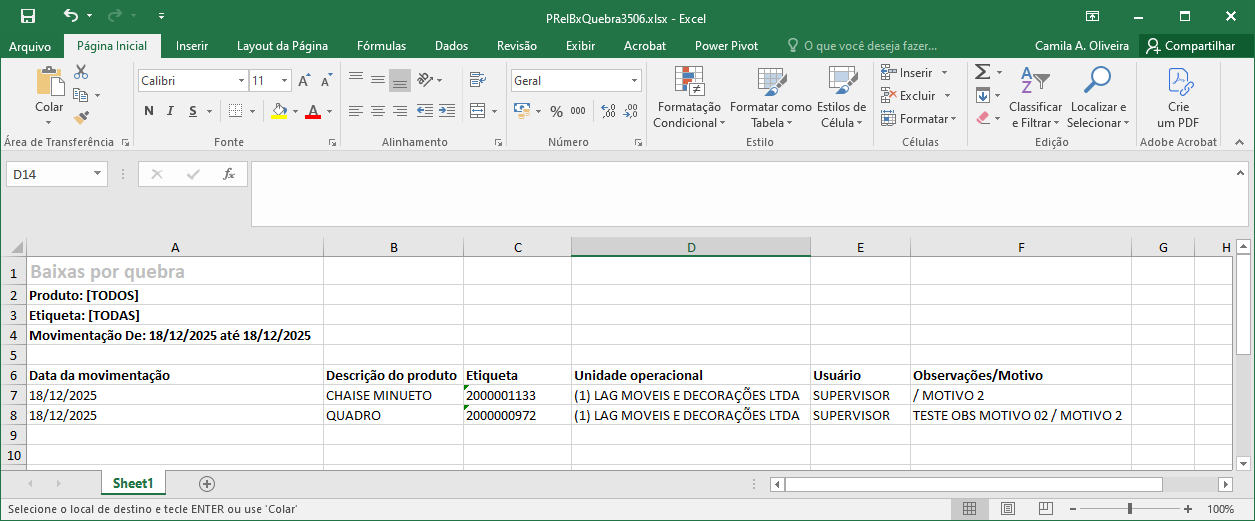Click the Format Painter brush icon

click(x=81, y=118)
